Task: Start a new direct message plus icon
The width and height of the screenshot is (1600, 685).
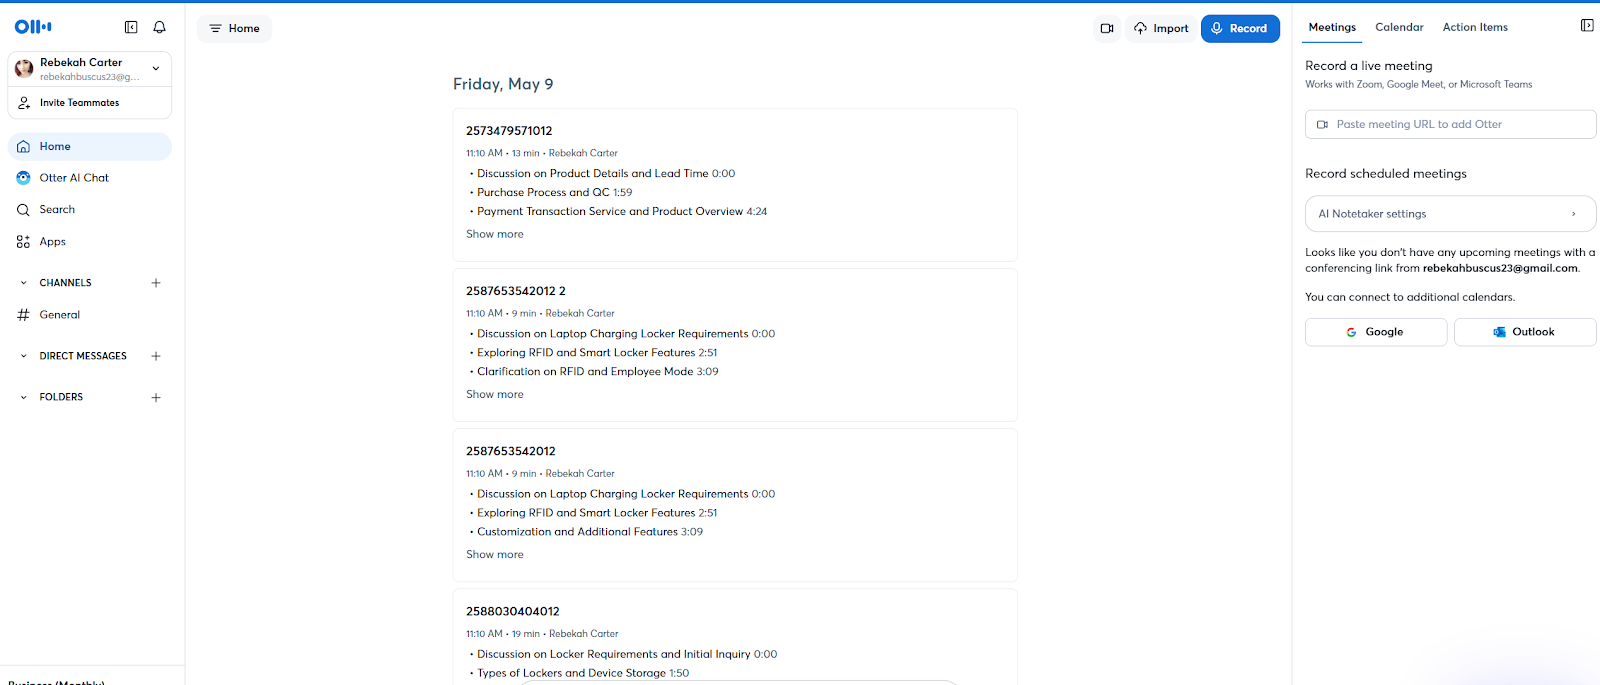Action: 156,356
